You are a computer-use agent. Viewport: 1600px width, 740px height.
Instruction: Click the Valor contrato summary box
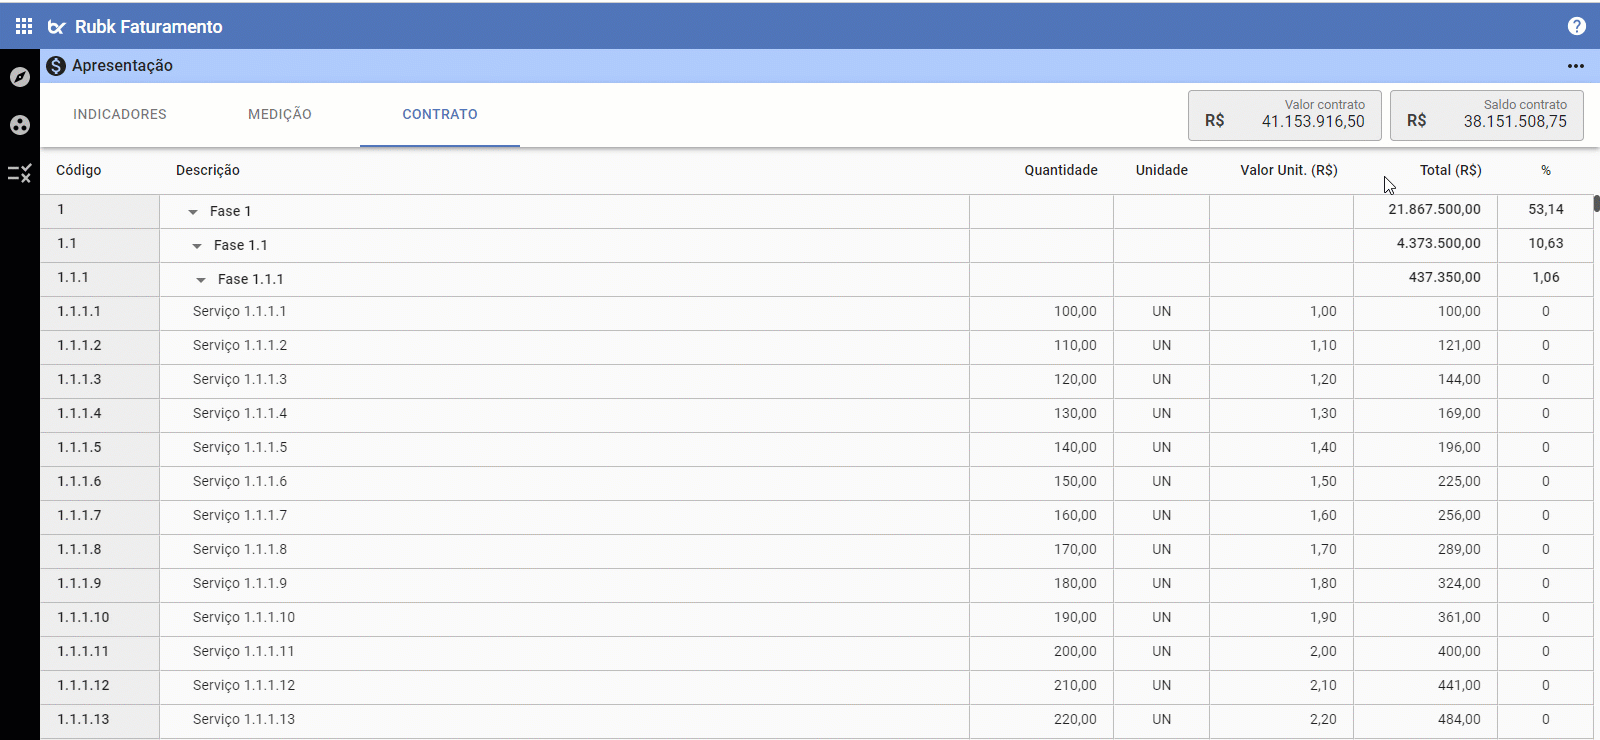pos(1285,115)
